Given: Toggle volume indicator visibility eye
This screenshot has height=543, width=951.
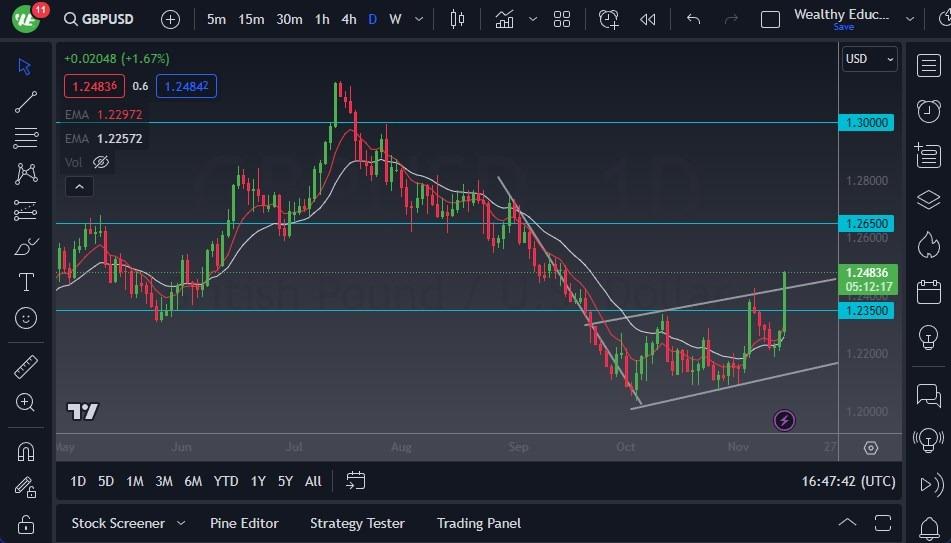Looking at the screenshot, I should pos(101,162).
